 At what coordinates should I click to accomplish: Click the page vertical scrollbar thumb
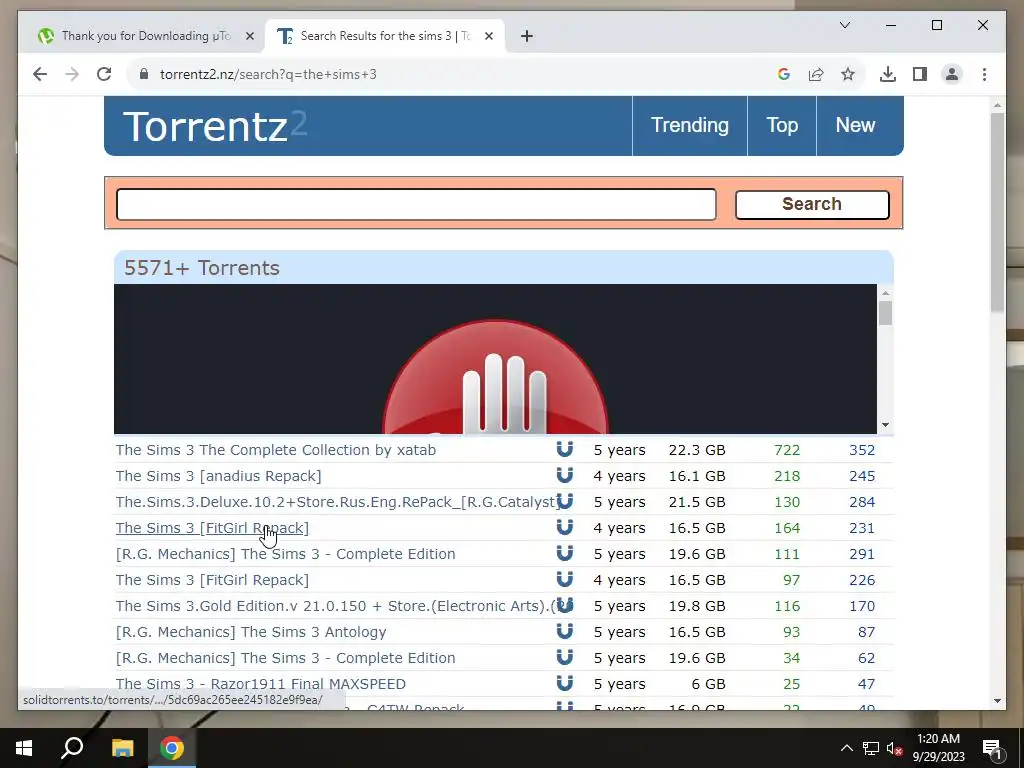[997, 212]
